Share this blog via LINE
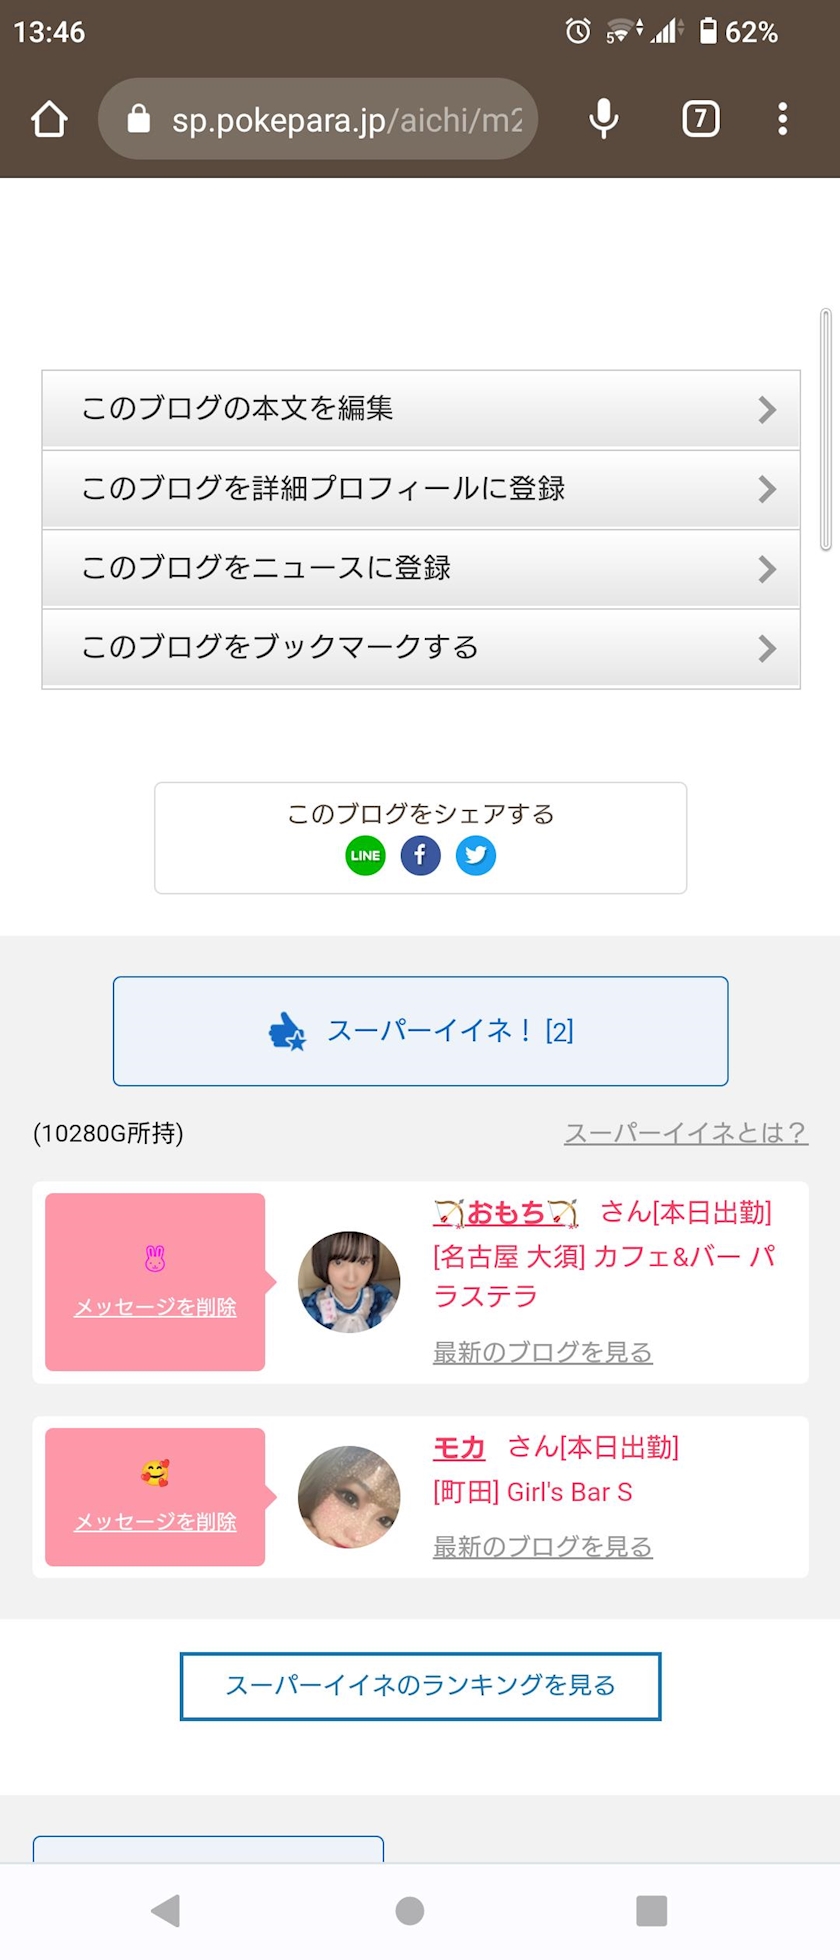 [x=365, y=855]
